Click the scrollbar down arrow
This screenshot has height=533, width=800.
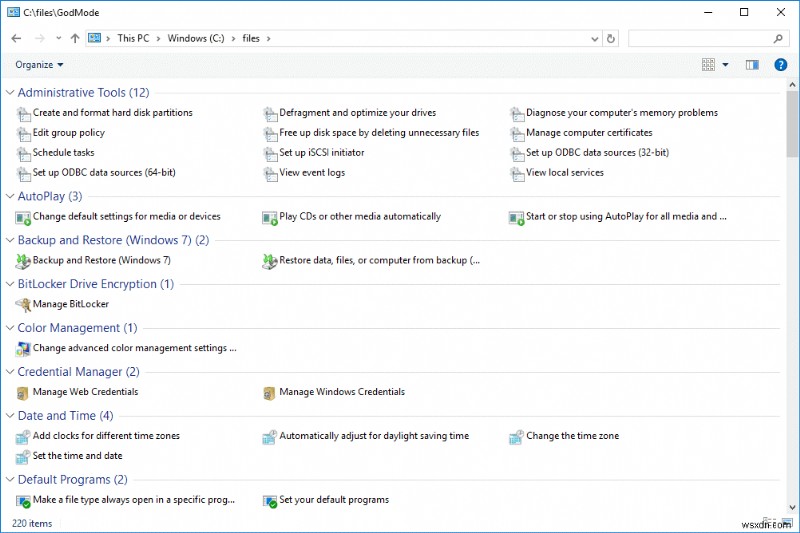click(792, 507)
